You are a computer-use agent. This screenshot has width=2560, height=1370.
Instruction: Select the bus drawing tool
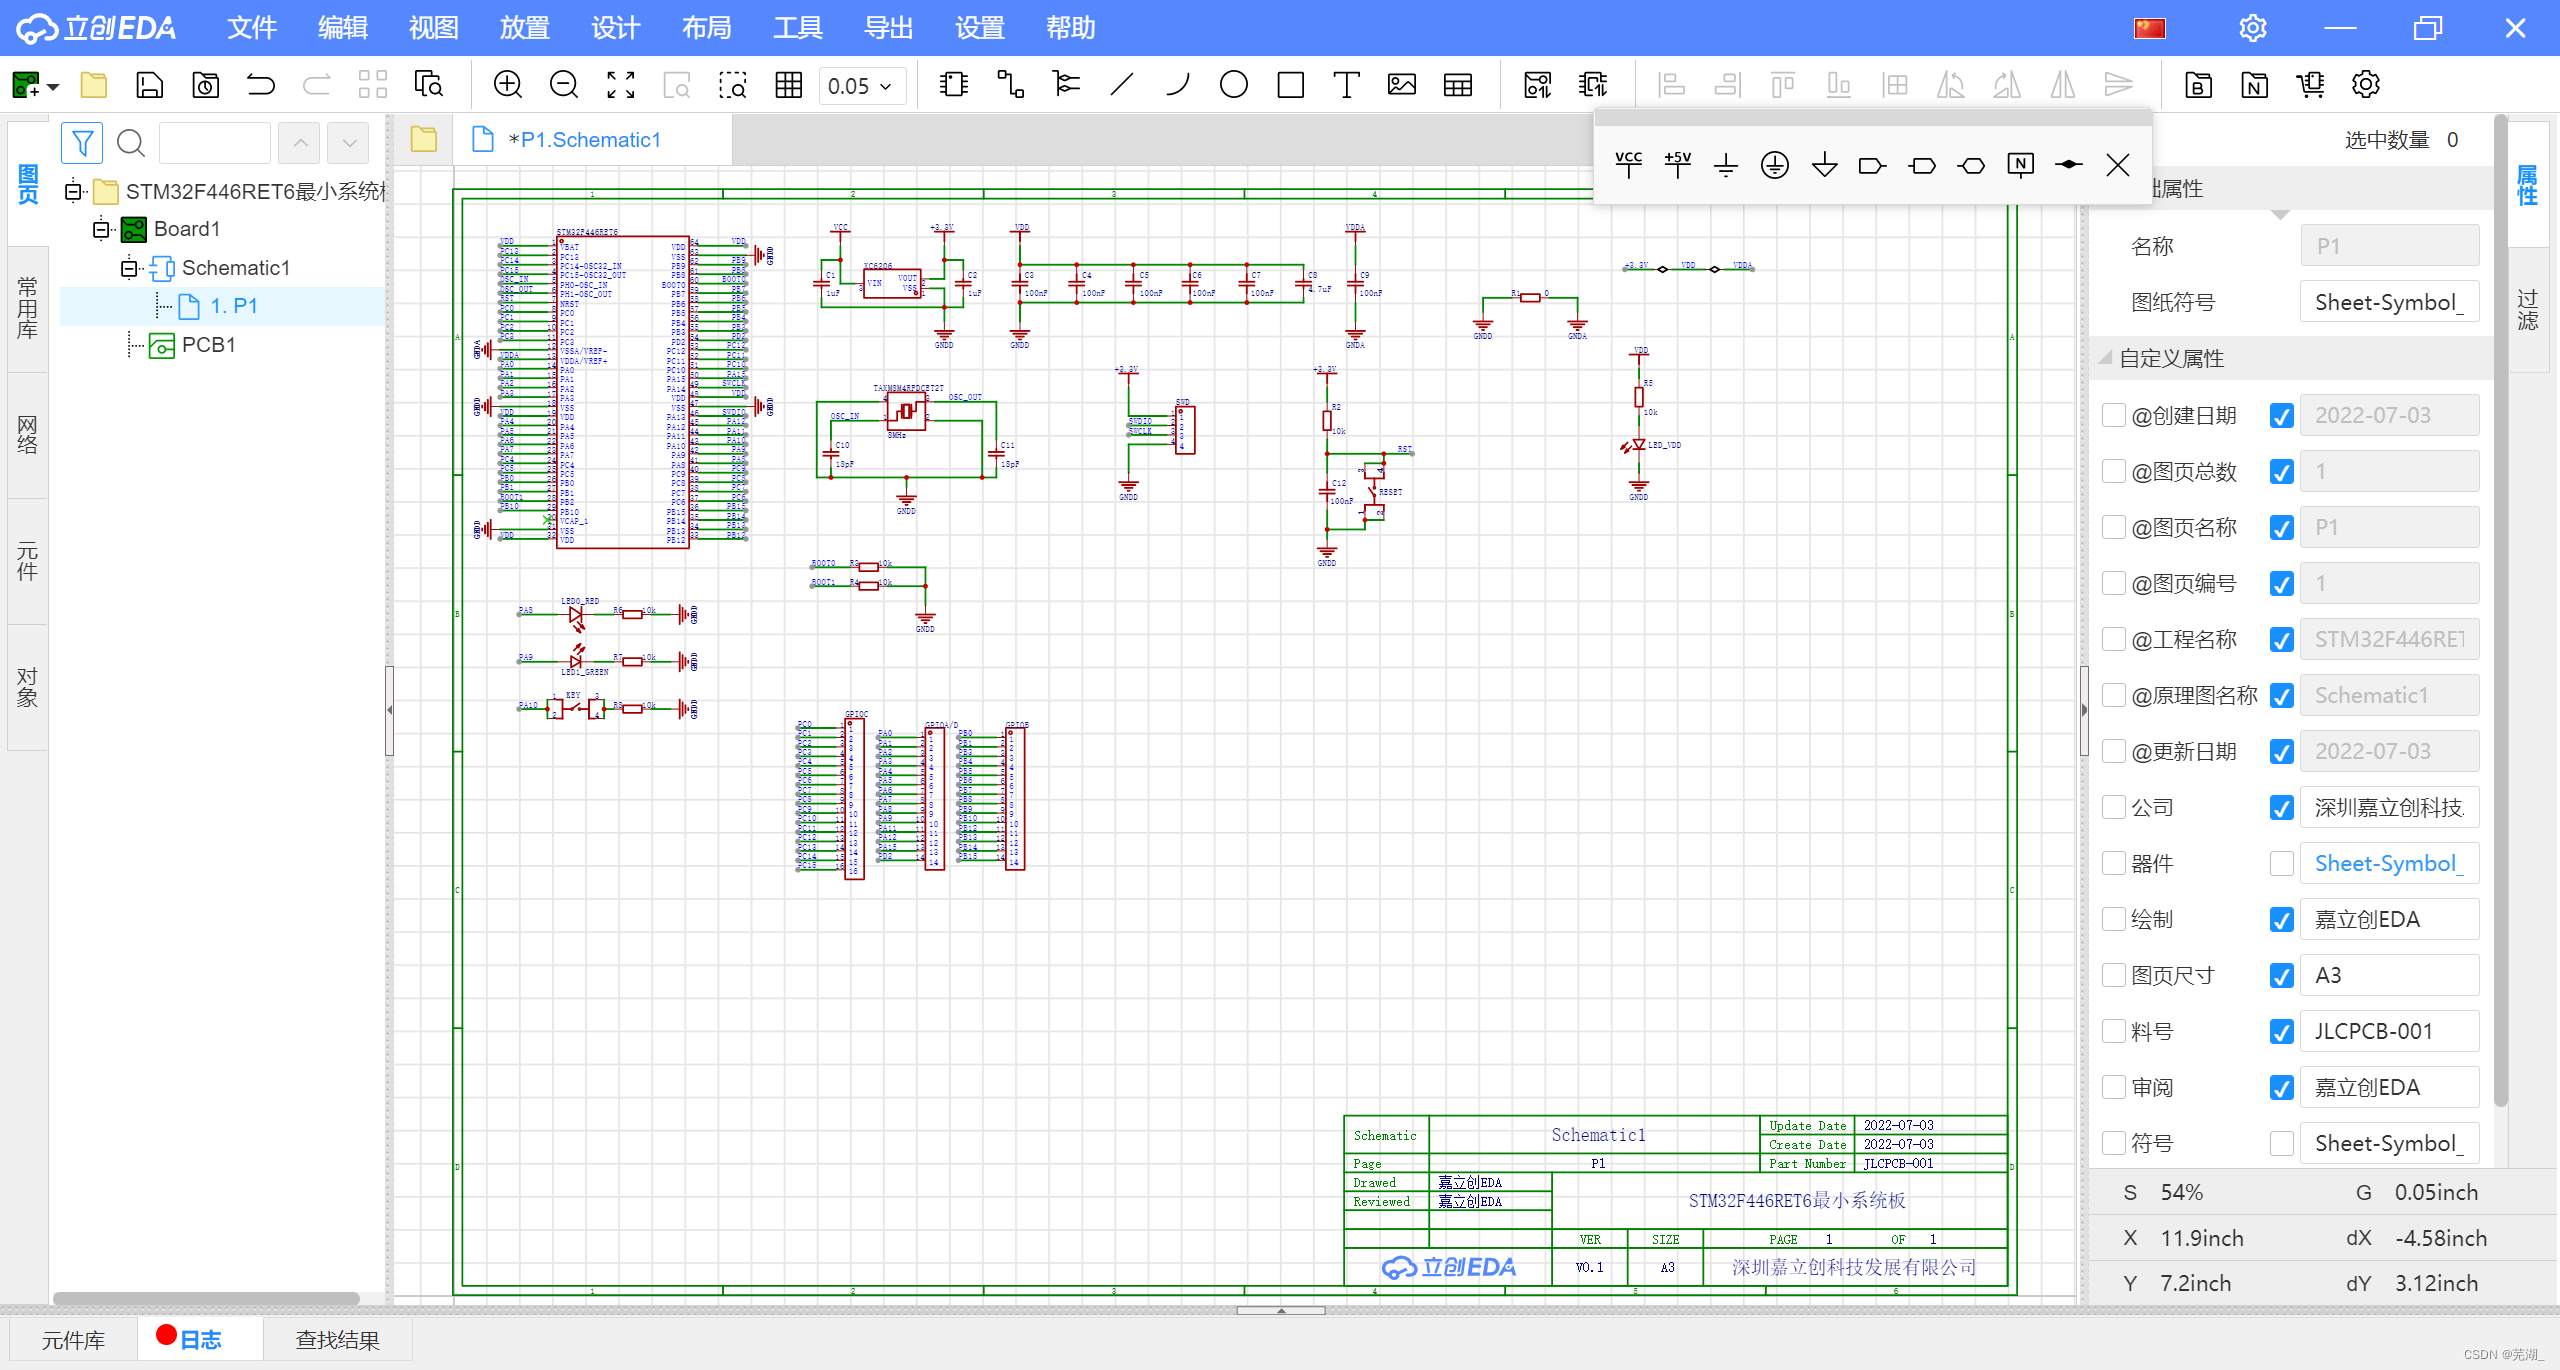pyautogui.click(x=1066, y=85)
